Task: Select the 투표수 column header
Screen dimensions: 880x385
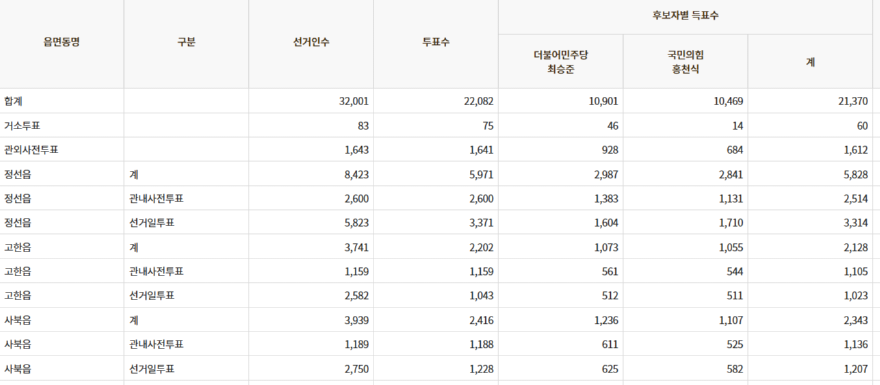Action: click(x=436, y=42)
